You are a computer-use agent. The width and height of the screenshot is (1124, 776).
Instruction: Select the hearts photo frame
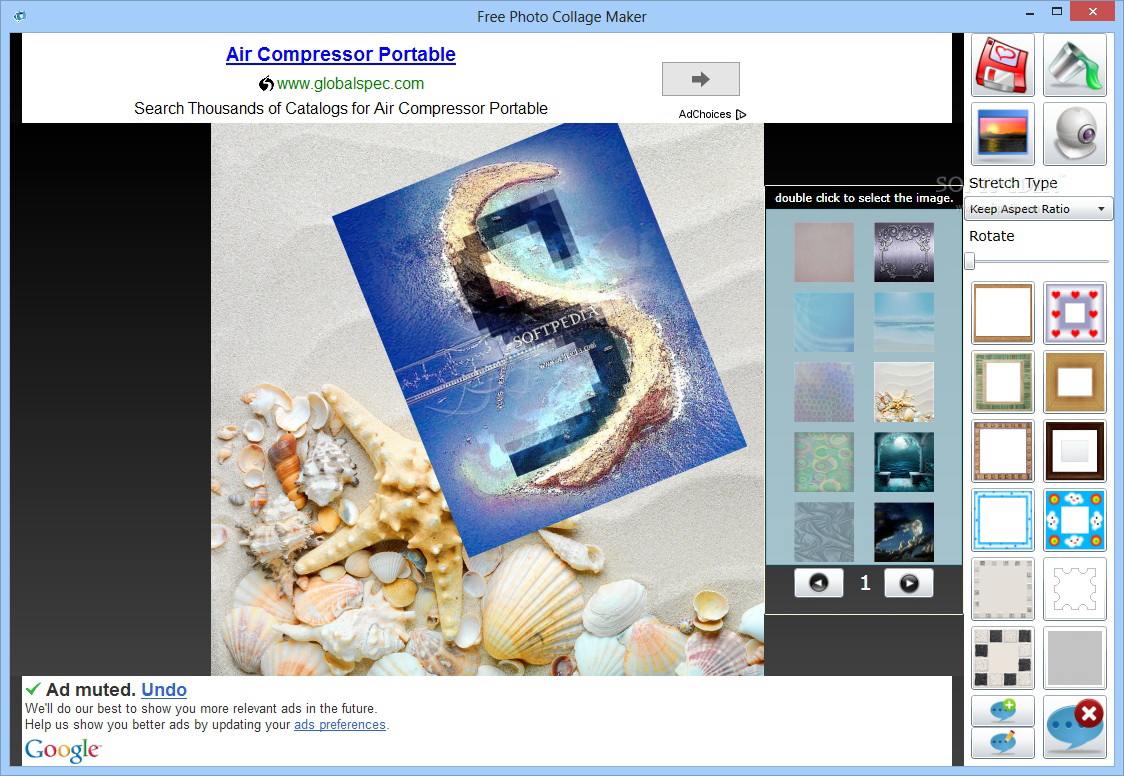point(1075,312)
